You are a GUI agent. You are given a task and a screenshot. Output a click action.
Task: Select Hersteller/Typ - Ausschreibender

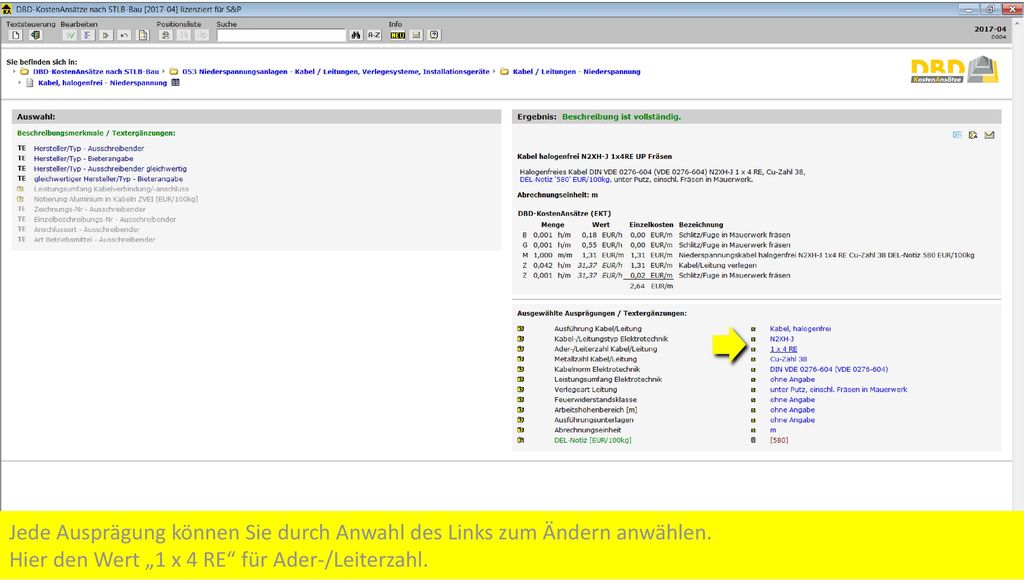[x=89, y=148]
